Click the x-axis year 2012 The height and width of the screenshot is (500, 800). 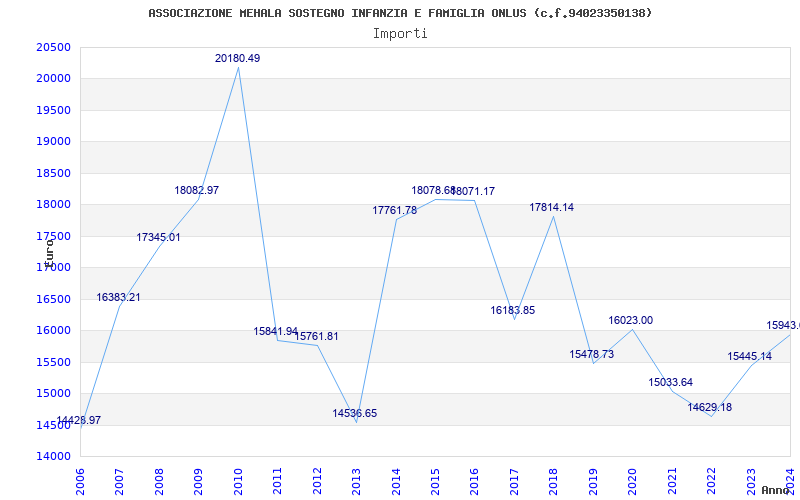coord(317,482)
